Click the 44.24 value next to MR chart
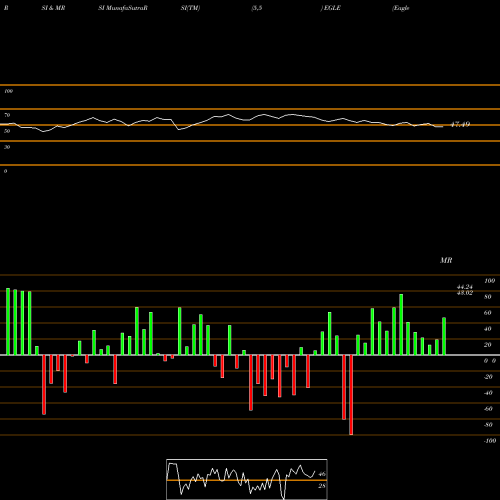The width and height of the screenshot is (500, 500). [465, 287]
